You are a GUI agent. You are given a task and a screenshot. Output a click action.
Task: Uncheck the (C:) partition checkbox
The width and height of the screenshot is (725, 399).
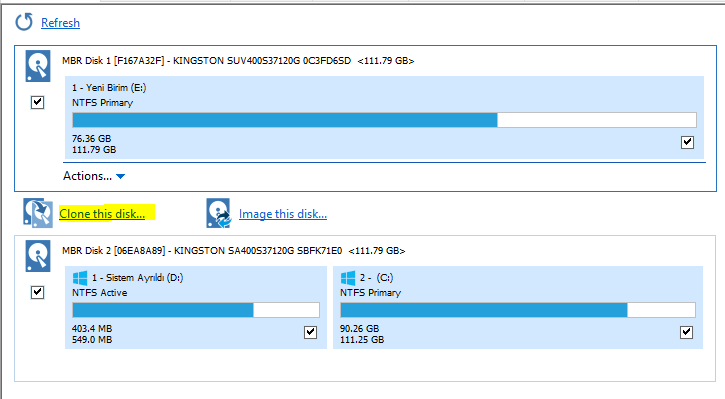click(x=687, y=332)
